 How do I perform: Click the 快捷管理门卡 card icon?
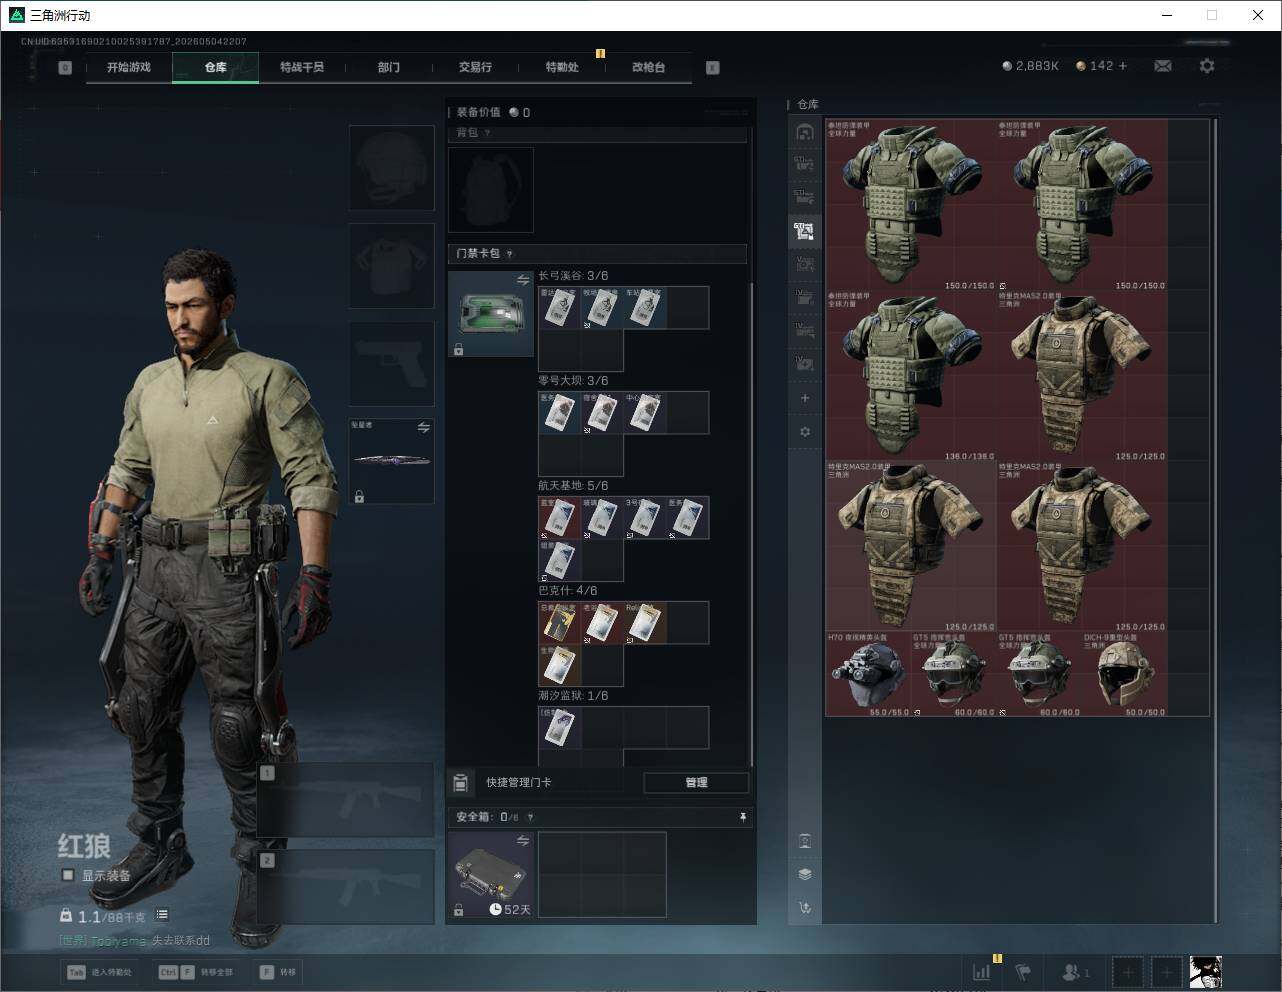click(x=461, y=782)
